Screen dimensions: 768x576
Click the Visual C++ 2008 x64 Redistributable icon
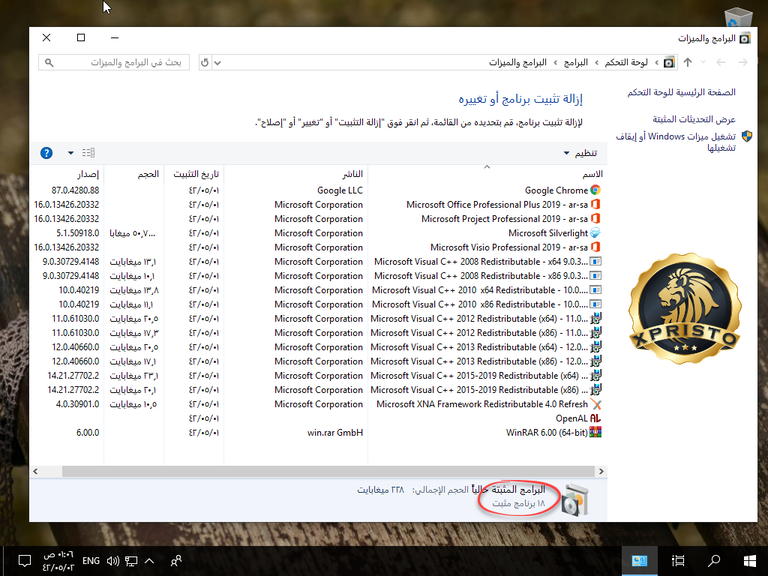coord(596,262)
